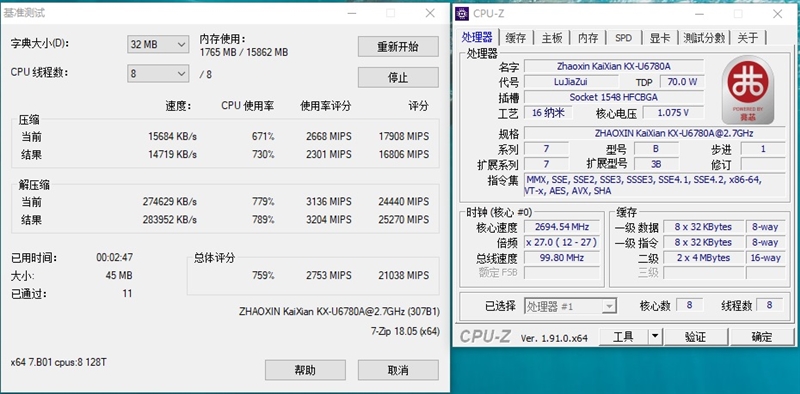
Task: Click the decompression result rating 25270 MIPS
Action: pos(404,219)
